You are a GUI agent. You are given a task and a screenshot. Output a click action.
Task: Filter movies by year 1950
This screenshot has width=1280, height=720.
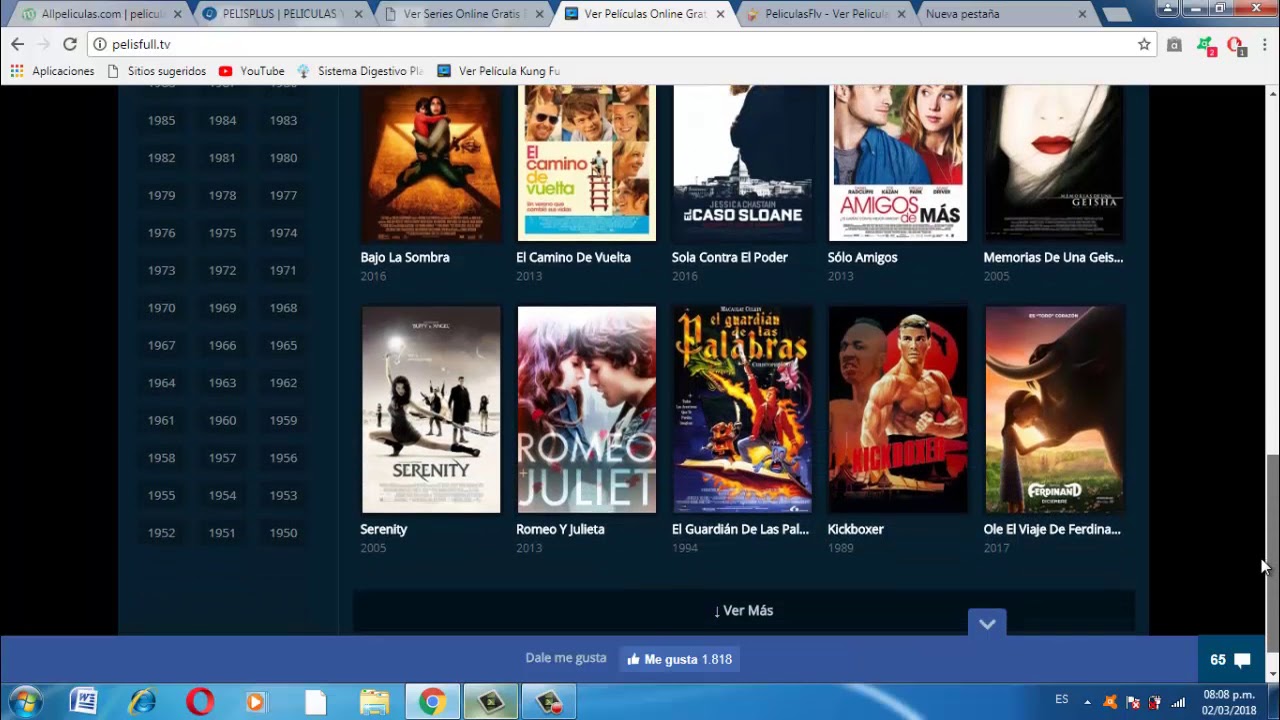click(x=283, y=533)
